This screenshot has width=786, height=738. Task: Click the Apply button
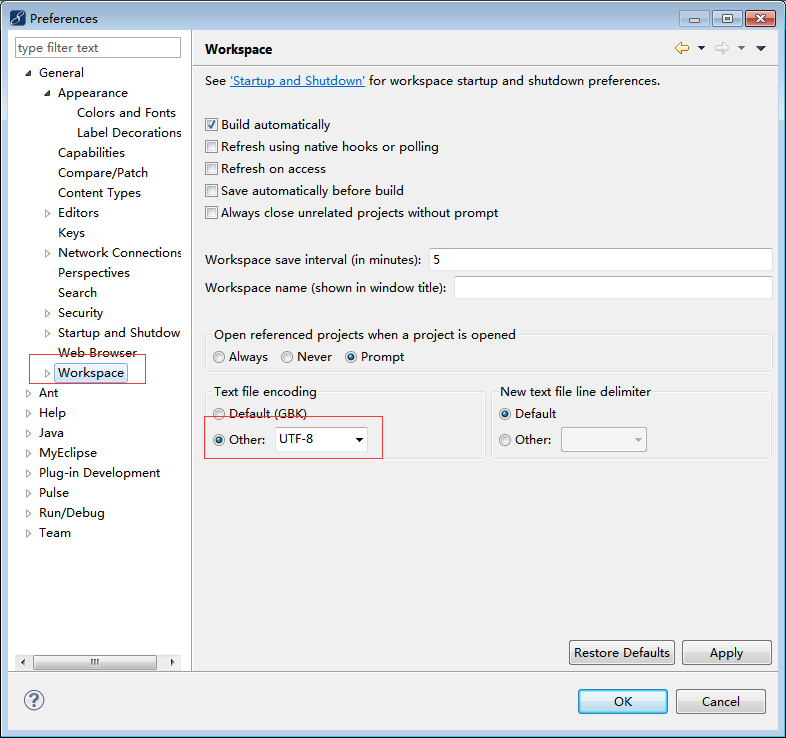pos(726,653)
